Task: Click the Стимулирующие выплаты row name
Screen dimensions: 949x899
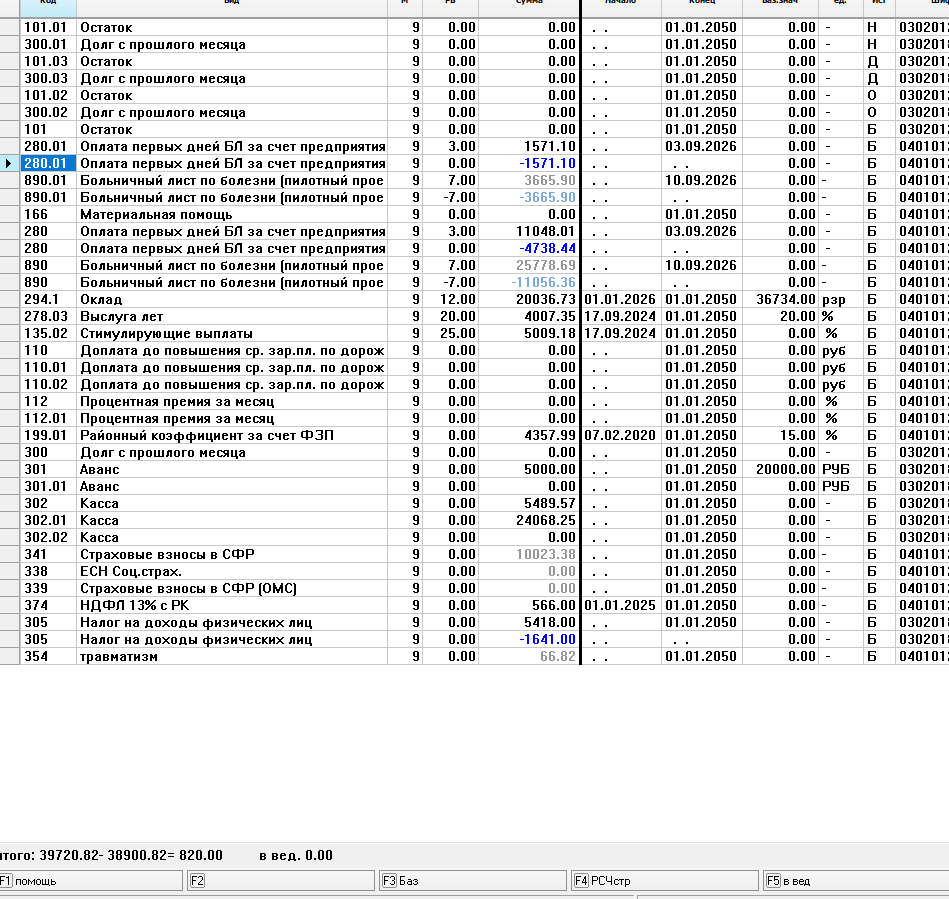Action: coord(166,333)
